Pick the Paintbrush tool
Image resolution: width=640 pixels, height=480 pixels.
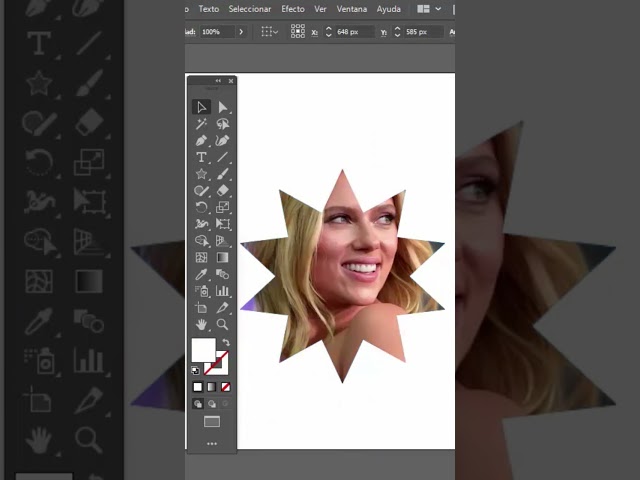222,174
